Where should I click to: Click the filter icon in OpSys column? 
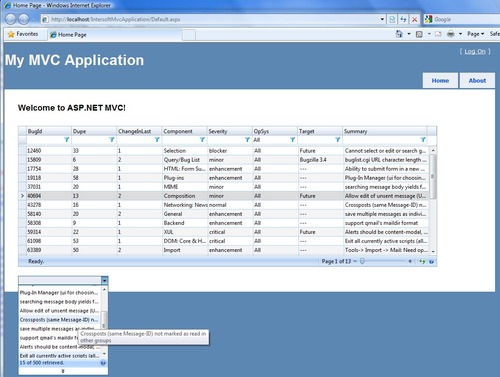click(292, 140)
